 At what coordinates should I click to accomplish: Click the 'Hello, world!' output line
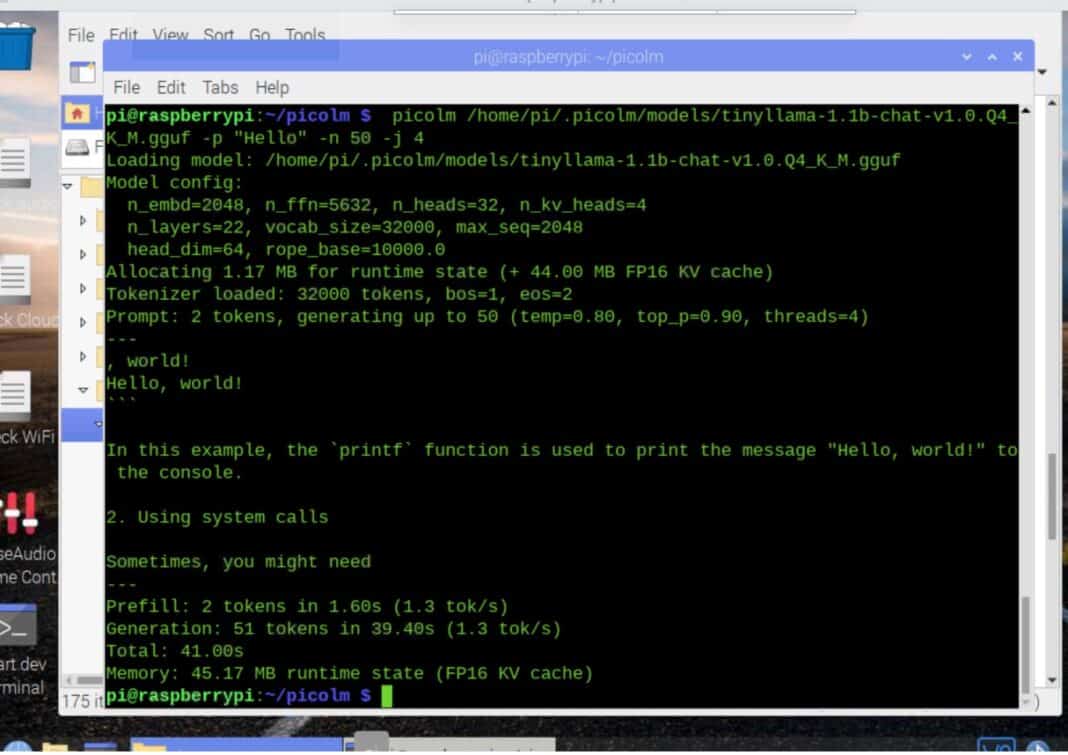(x=174, y=384)
